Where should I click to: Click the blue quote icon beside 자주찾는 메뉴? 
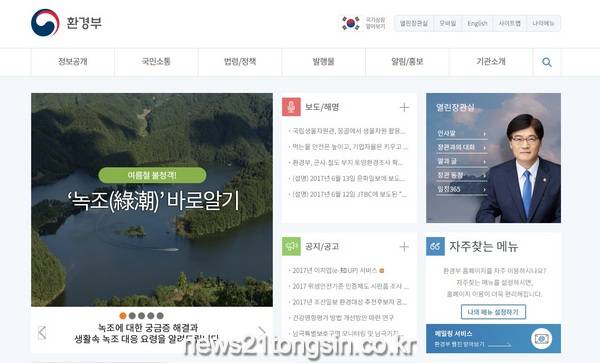pyautogui.click(x=435, y=246)
